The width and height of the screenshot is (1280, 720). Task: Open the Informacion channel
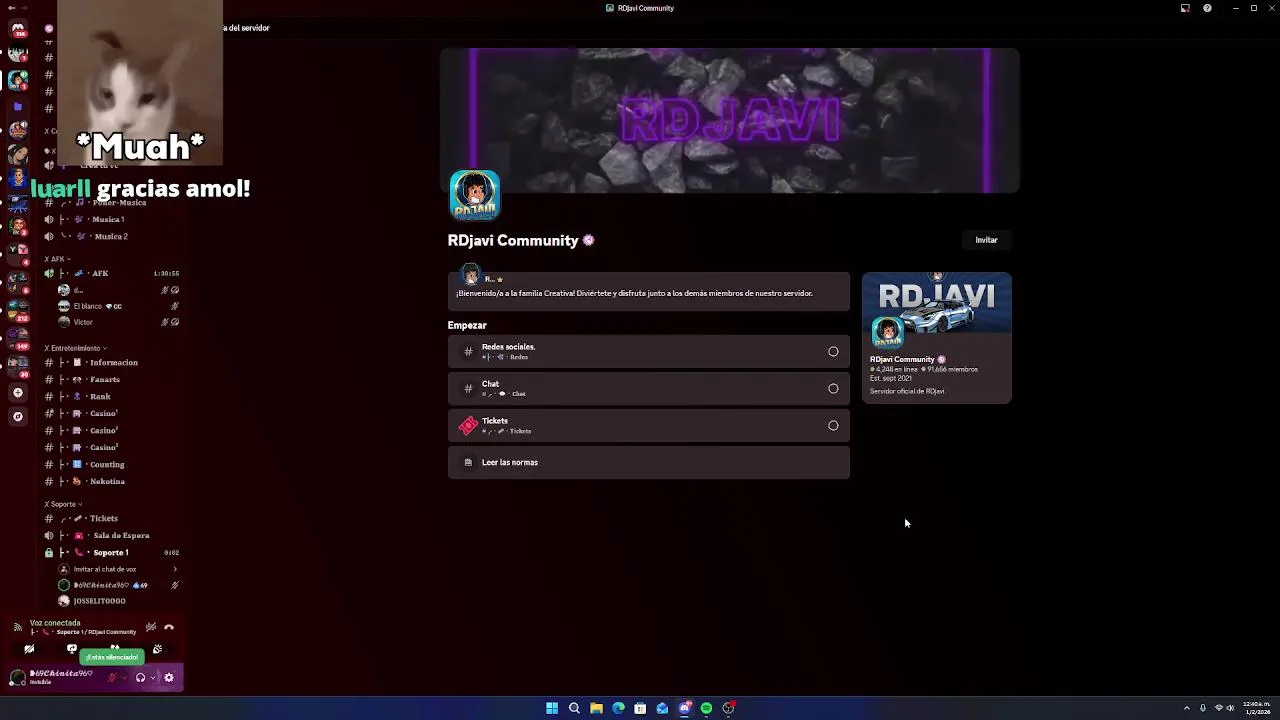[110, 362]
